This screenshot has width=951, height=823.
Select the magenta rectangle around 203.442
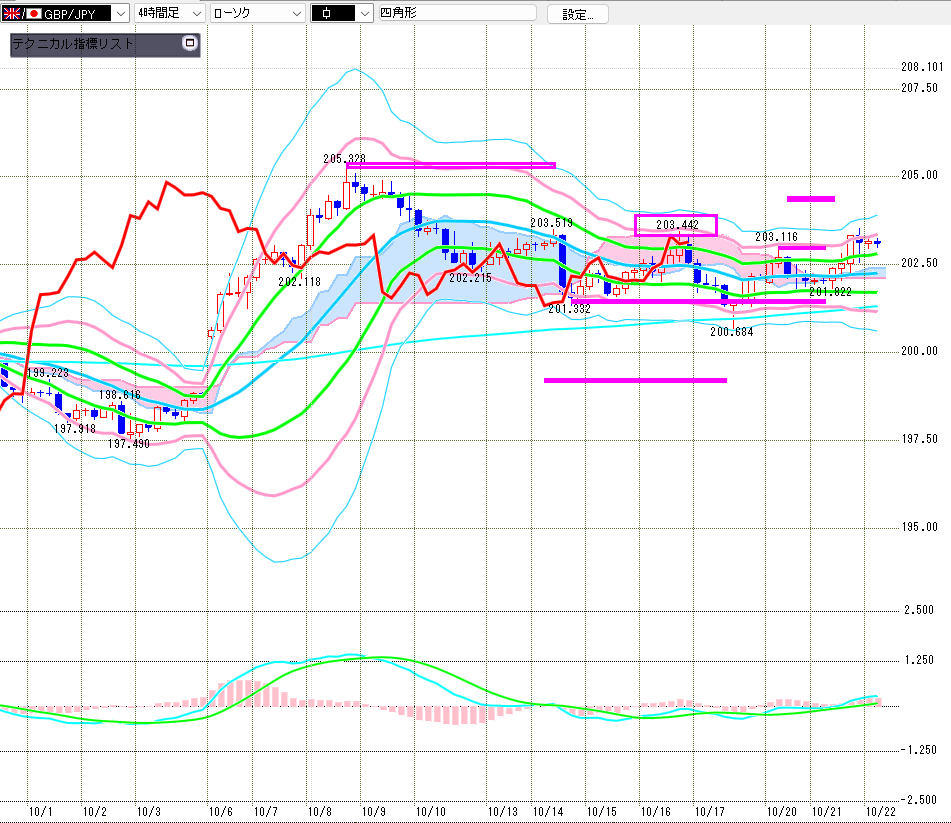(676, 216)
